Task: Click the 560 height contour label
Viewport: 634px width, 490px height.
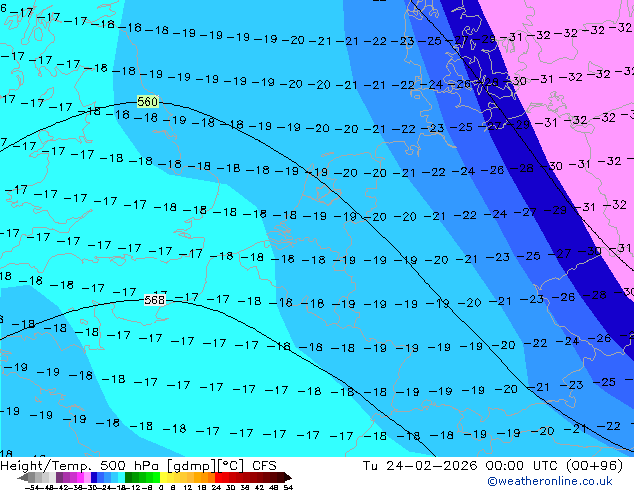Action: pos(148,101)
